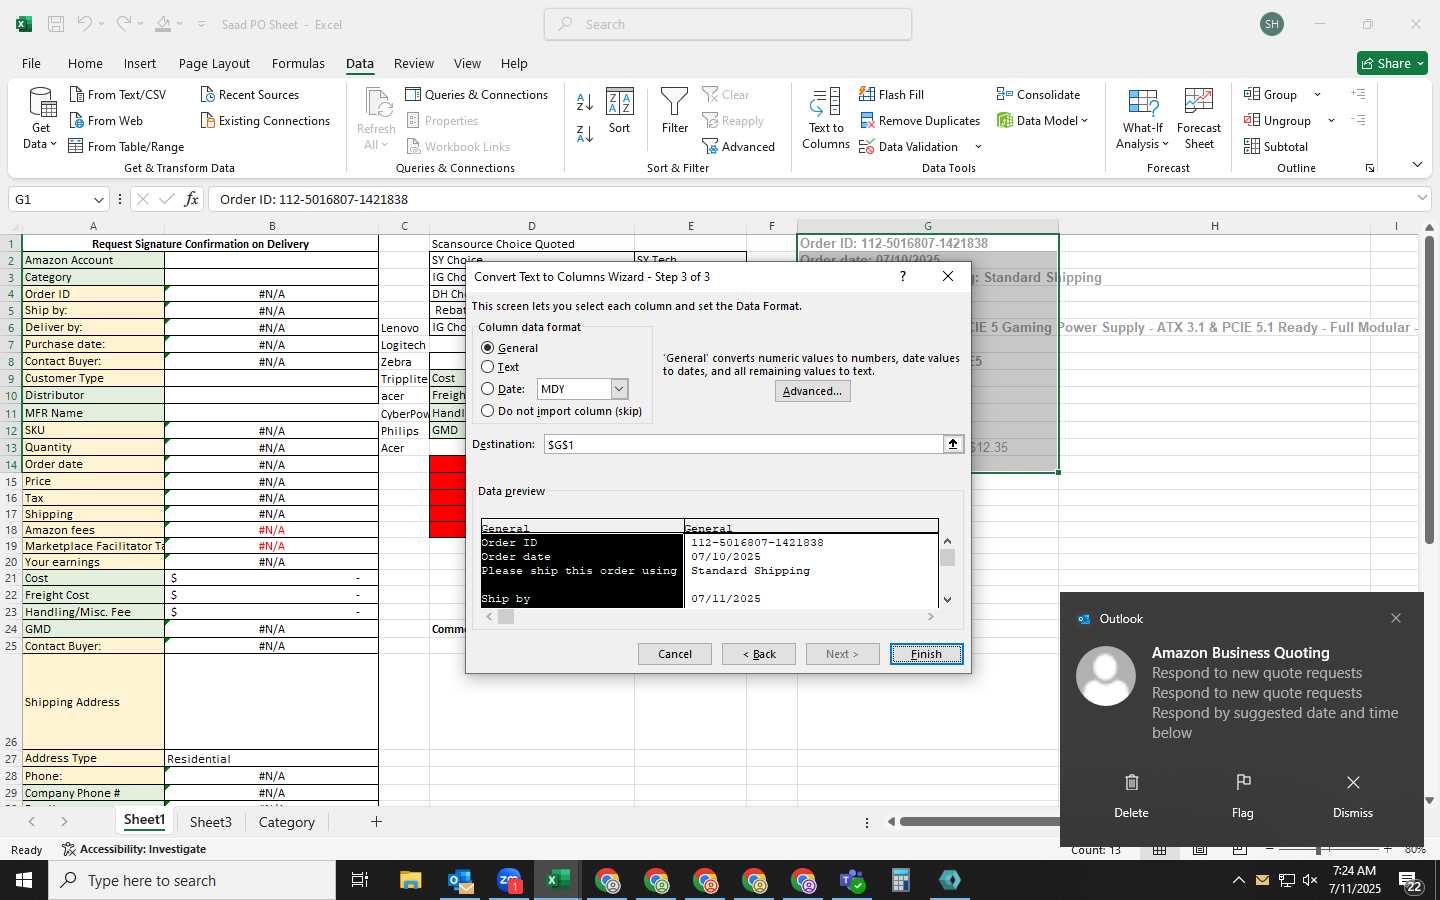The image size is (1440, 900).
Task: Expand the Data Model dropdown
Action: [x=1085, y=120]
